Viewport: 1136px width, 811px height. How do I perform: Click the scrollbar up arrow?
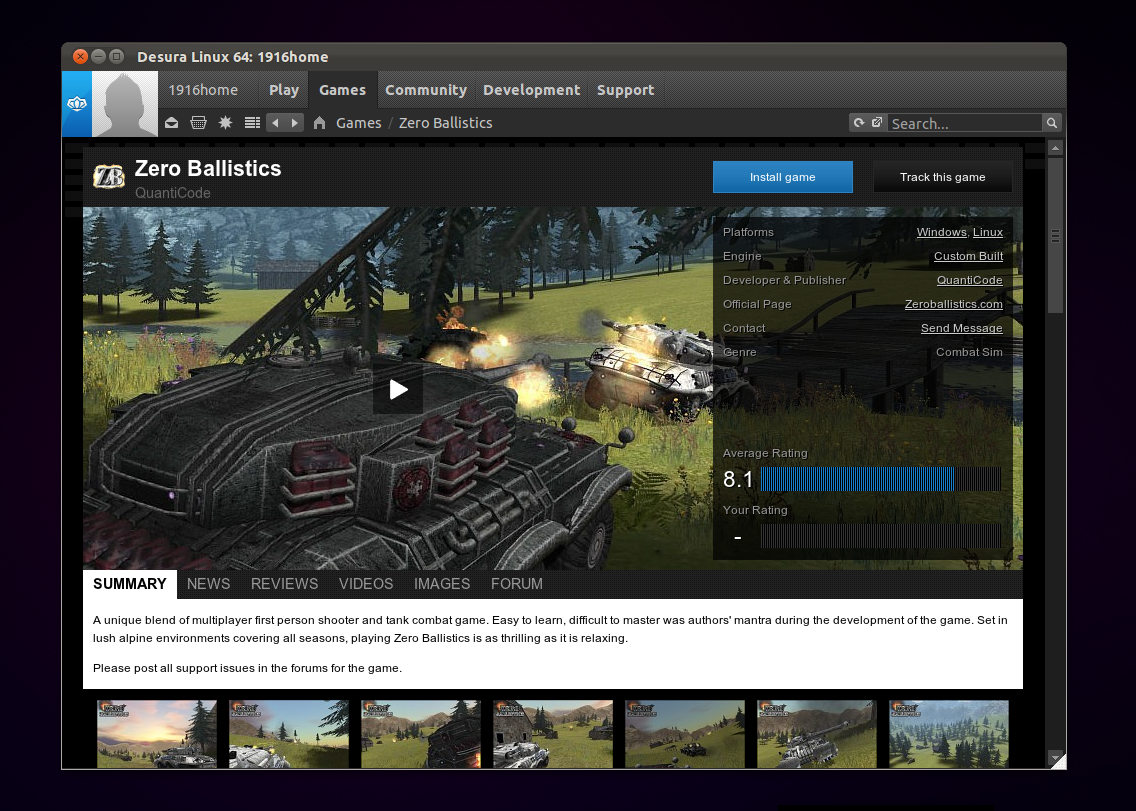tap(1055, 148)
